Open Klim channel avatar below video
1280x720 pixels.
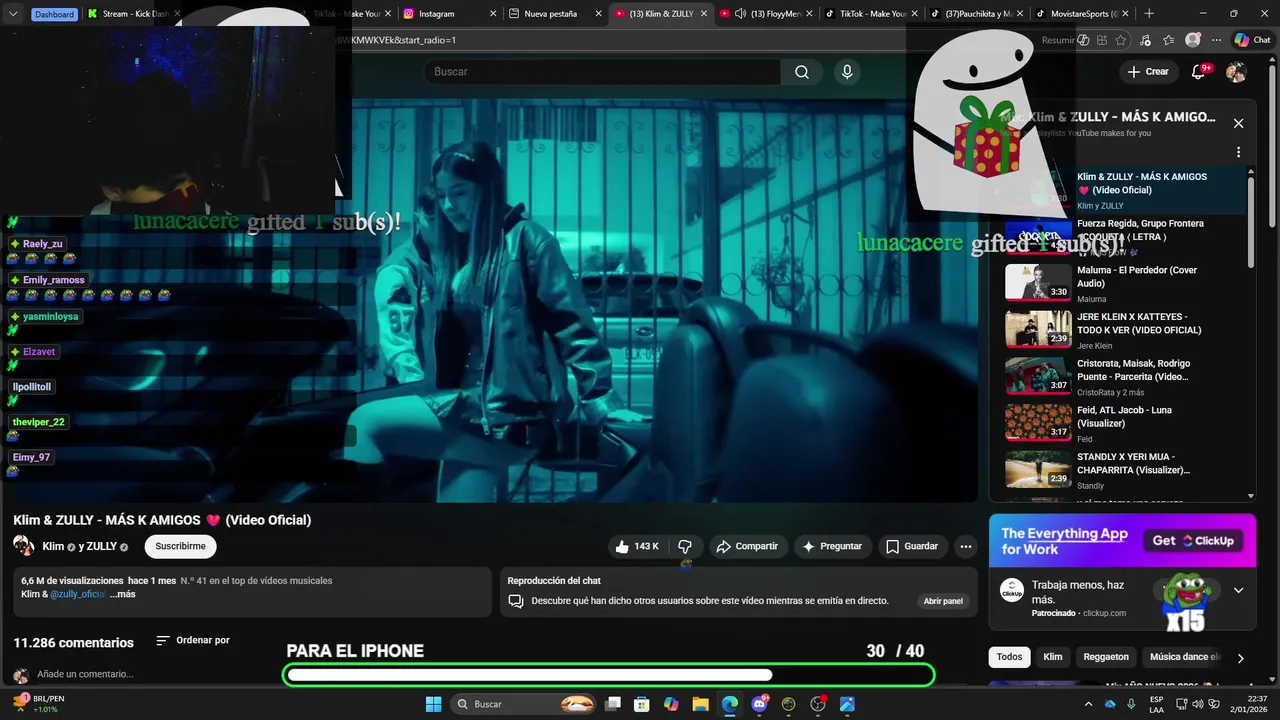(24, 546)
